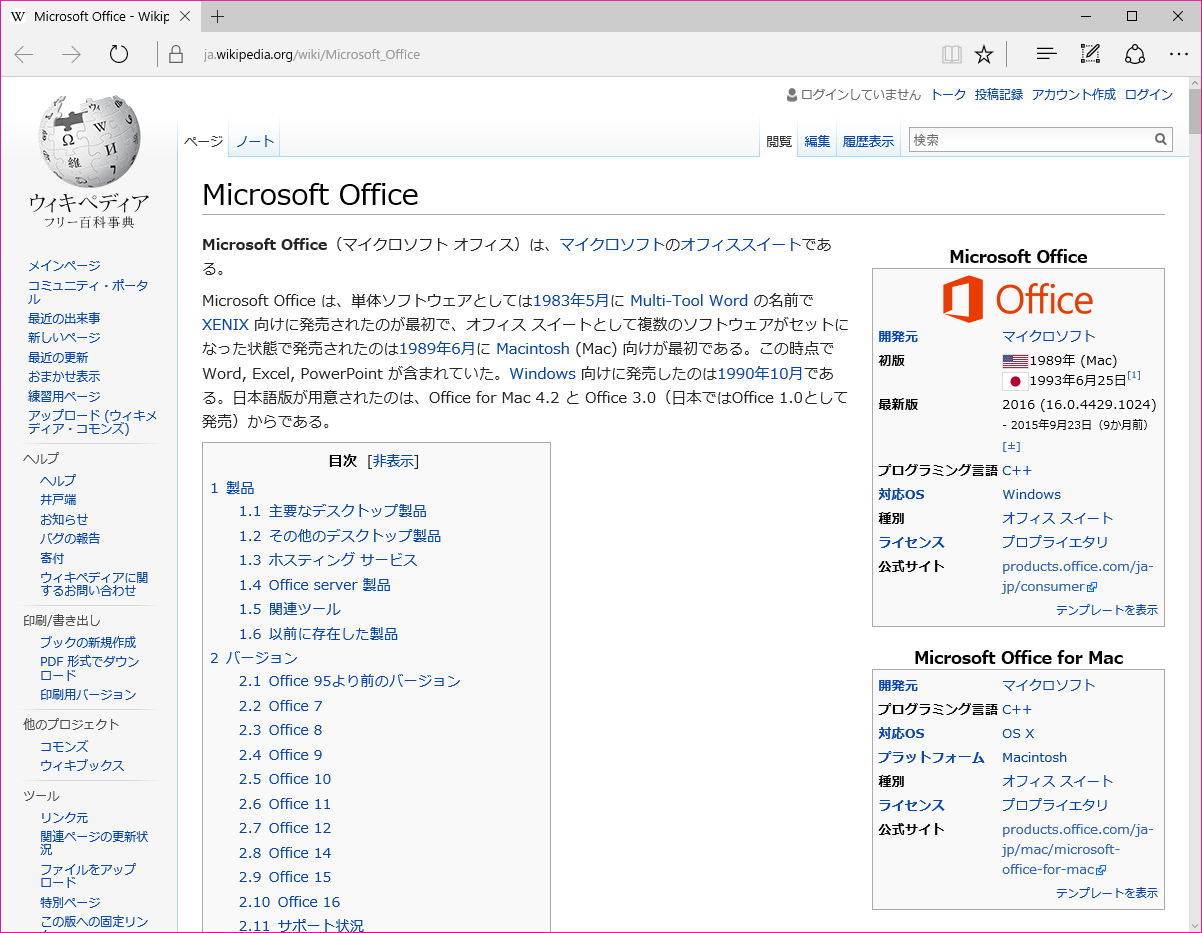The image size is (1202, 933).
Task: Open Edge More actions ellipsis menu
Action: click(x=1178, y=54)
